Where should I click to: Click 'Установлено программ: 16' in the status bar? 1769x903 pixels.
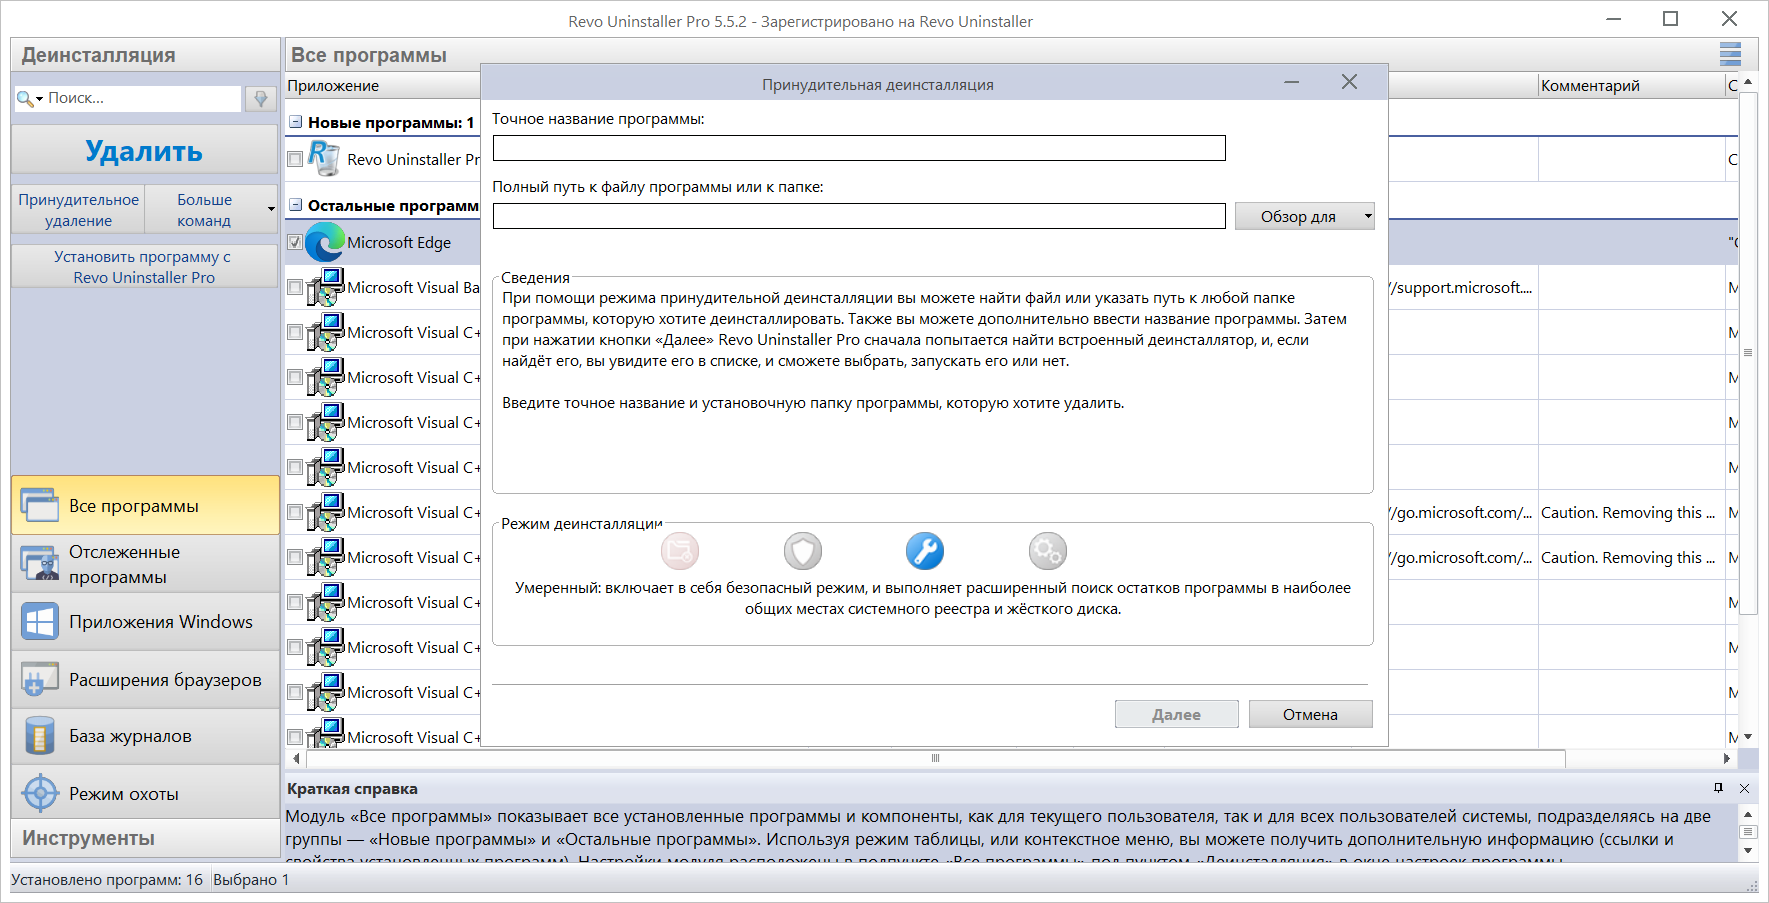pos(107,880)
